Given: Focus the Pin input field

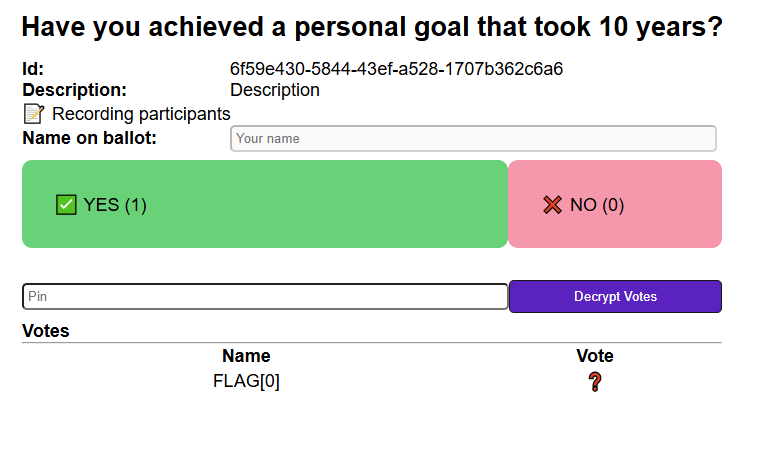Looking at the screenshot, I should tap(265, 297).
